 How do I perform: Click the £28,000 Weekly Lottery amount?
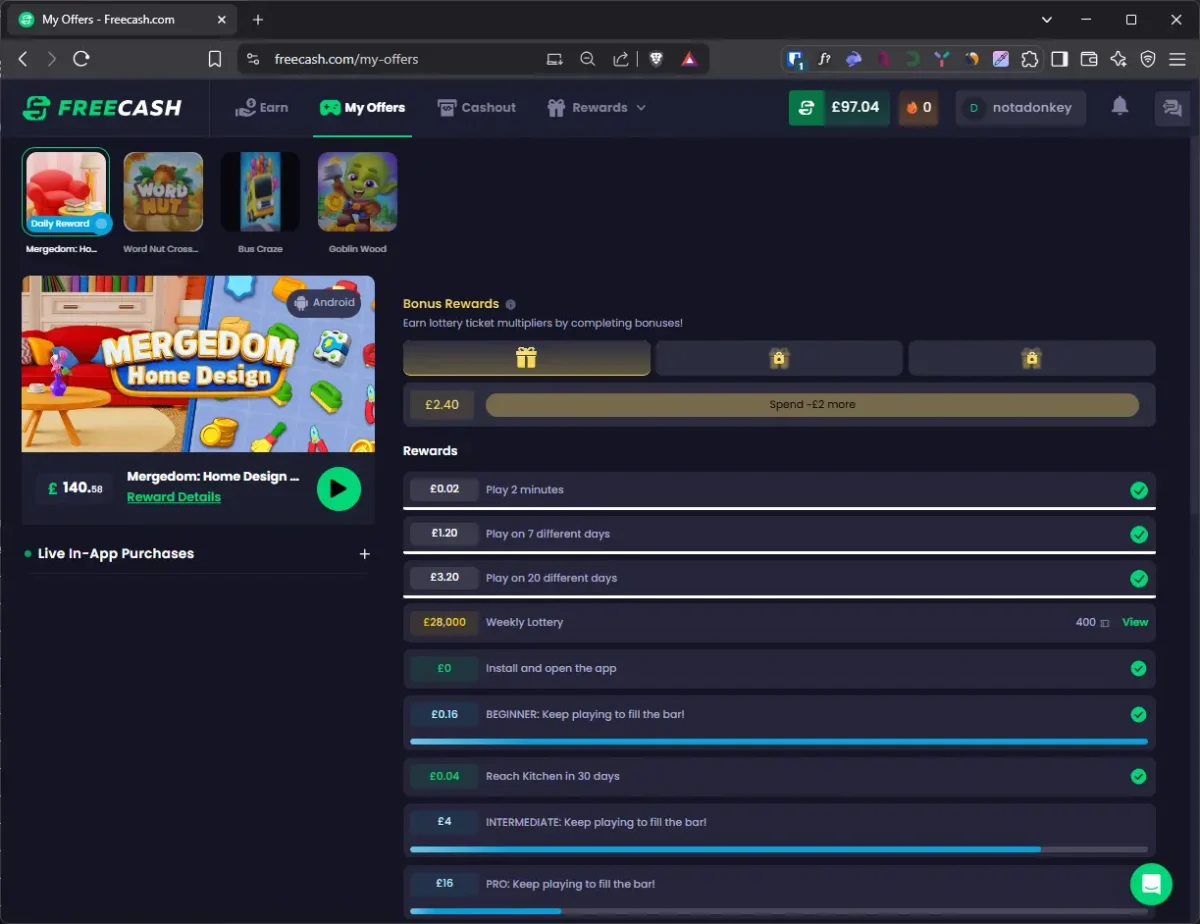click(x=445, y=622)
